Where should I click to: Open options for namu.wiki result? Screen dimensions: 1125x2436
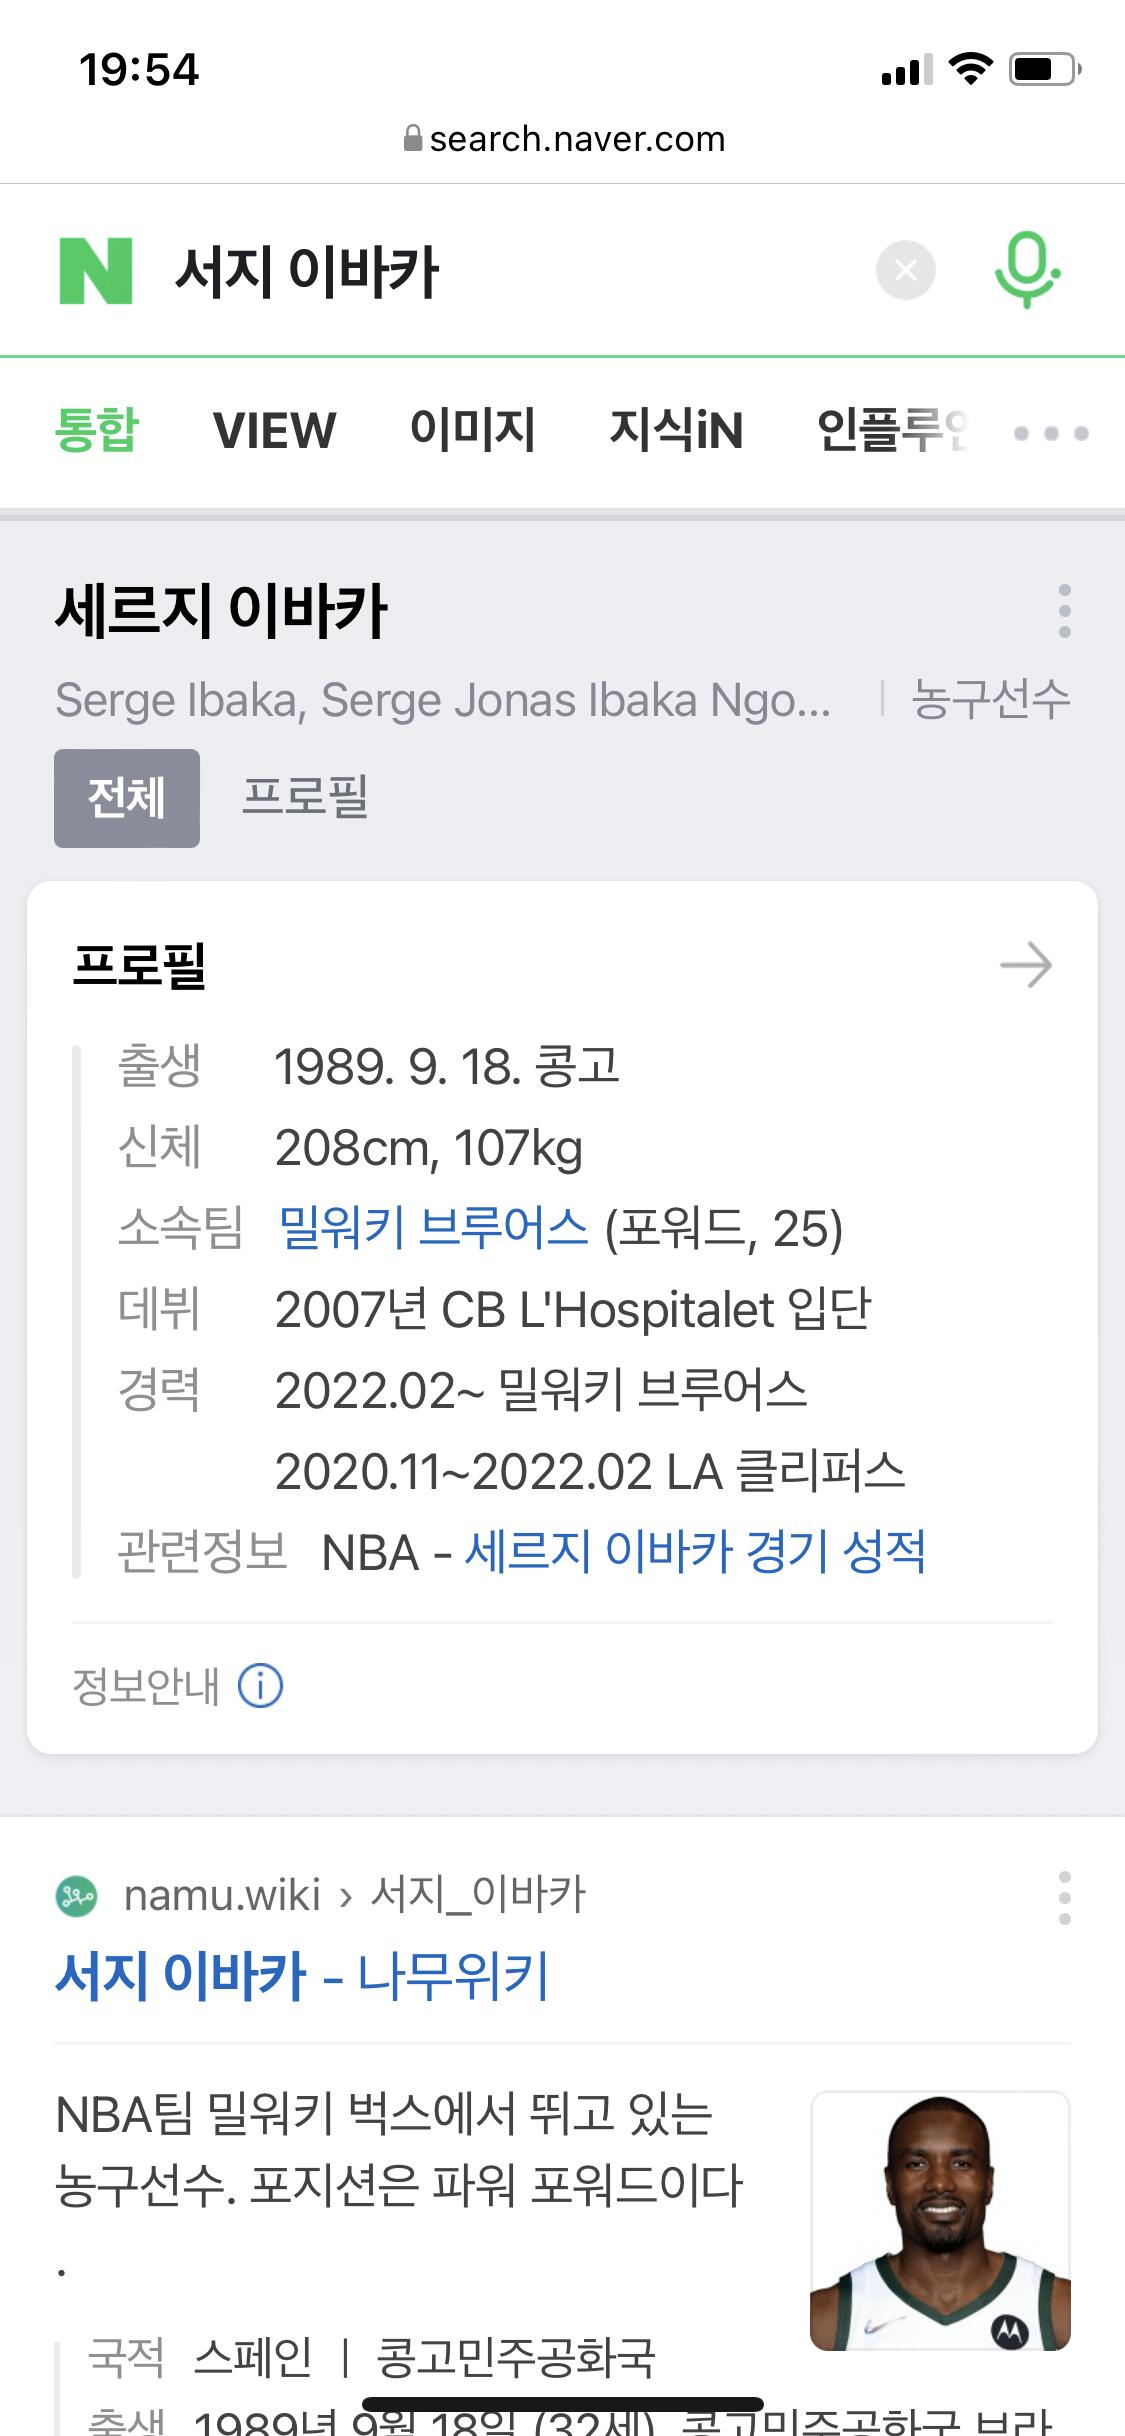[1064, 1898]
